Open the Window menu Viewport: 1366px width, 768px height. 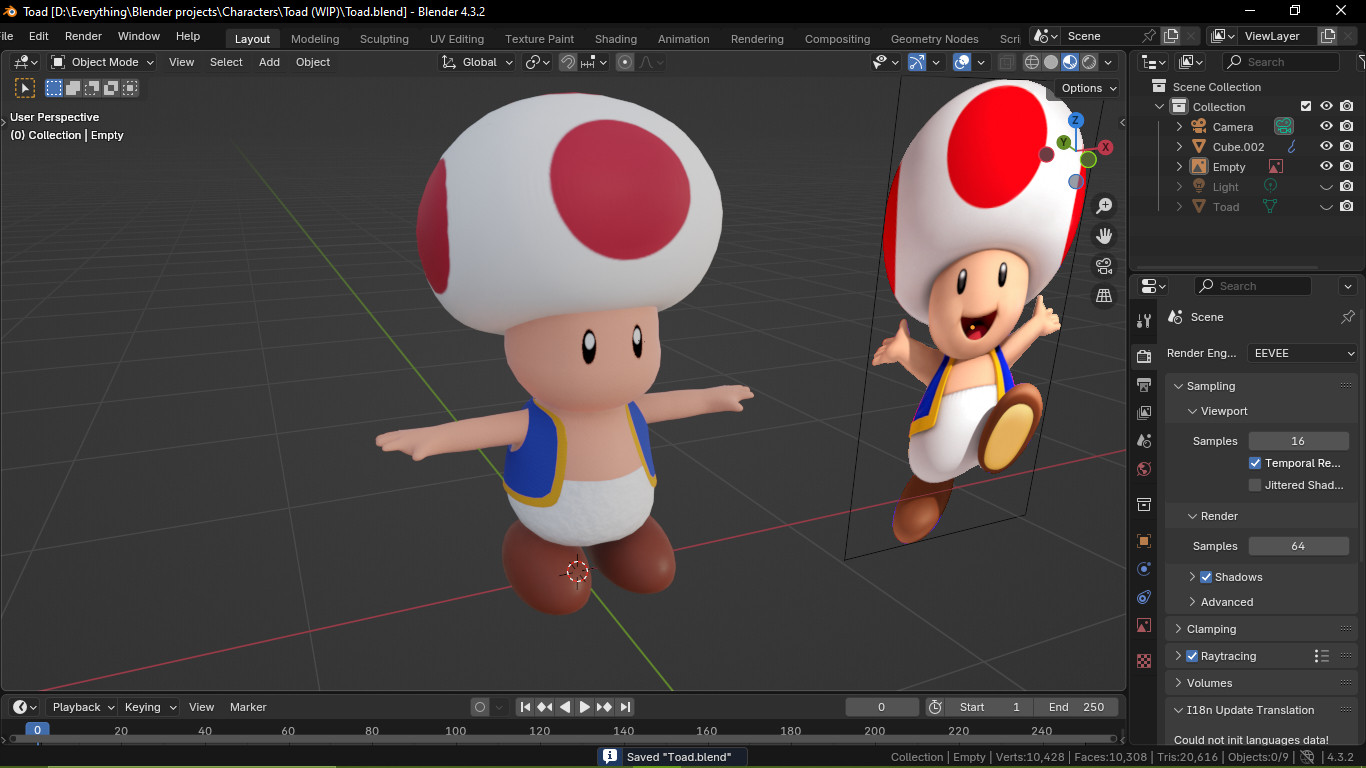click(x=139, y=36)
